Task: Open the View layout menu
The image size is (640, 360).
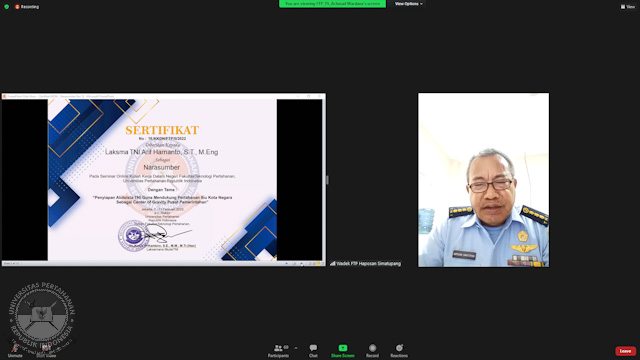Action: [x=628, y=7]
